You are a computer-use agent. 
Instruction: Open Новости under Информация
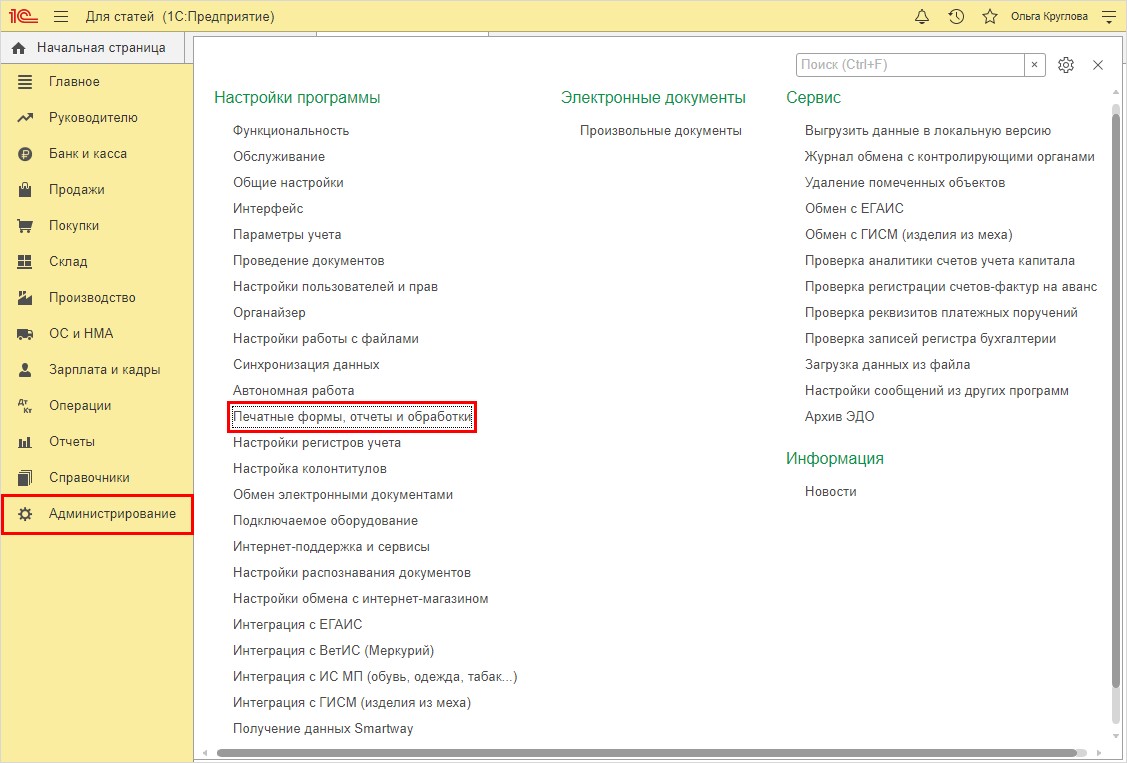pos(831,491)
